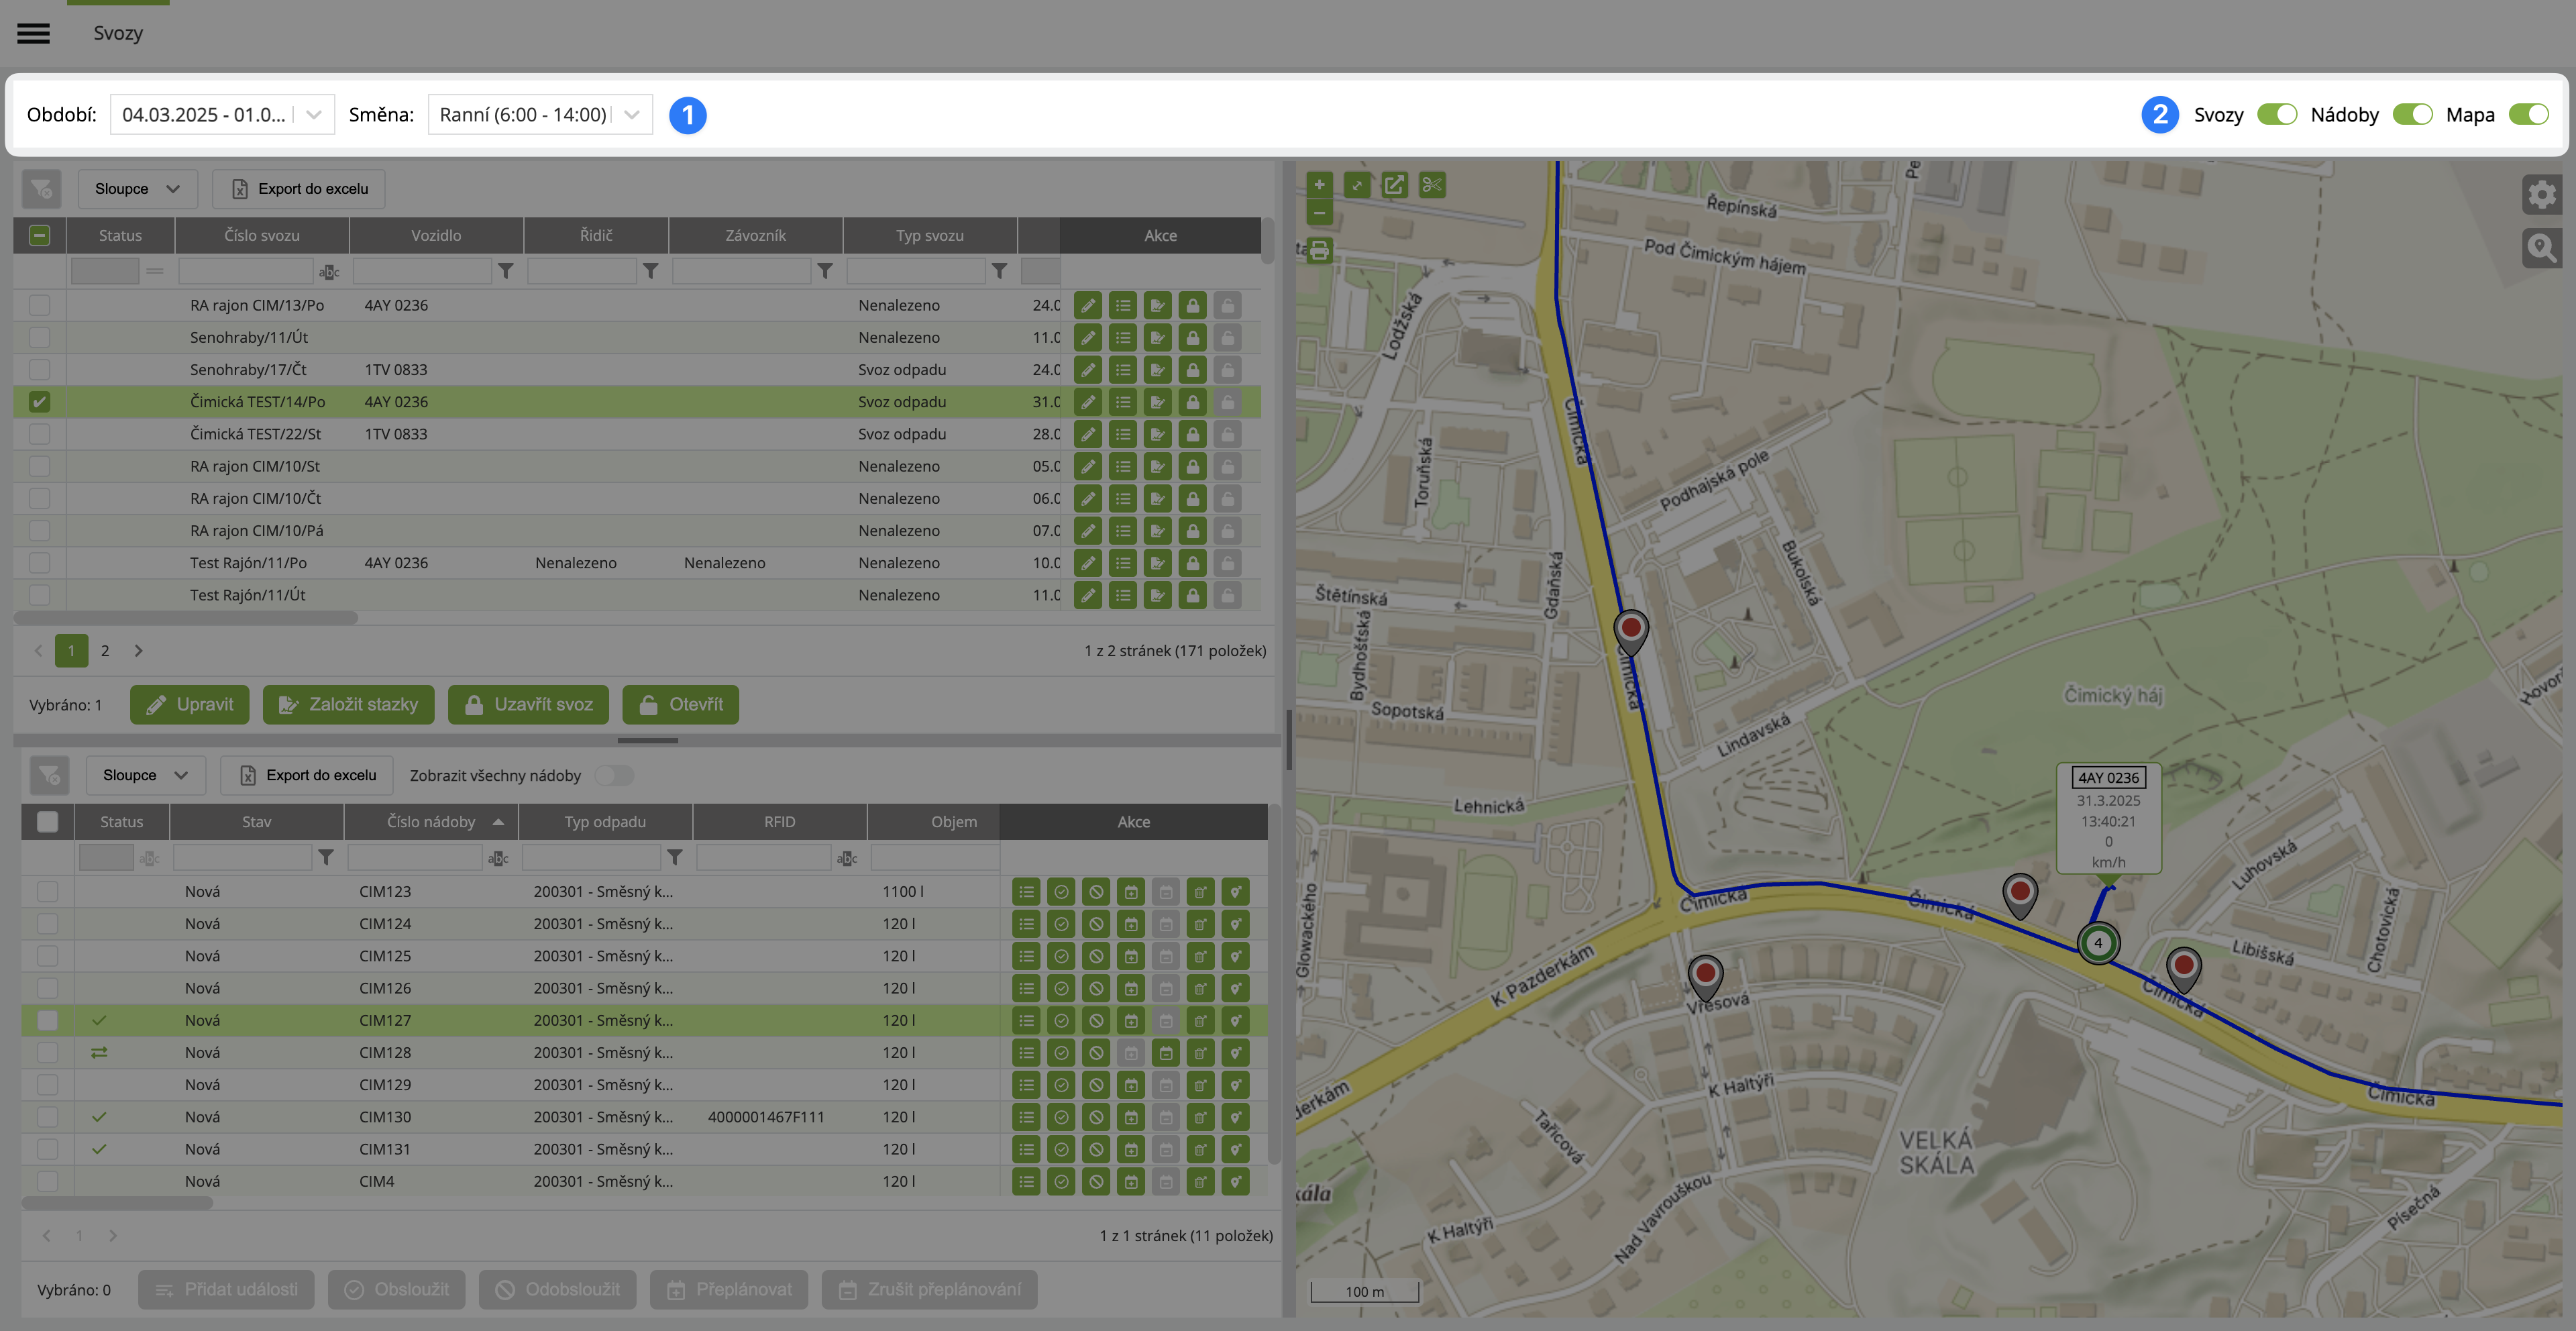
Task: Click the map settings gear icon
Action: [x=2541, y=194]
